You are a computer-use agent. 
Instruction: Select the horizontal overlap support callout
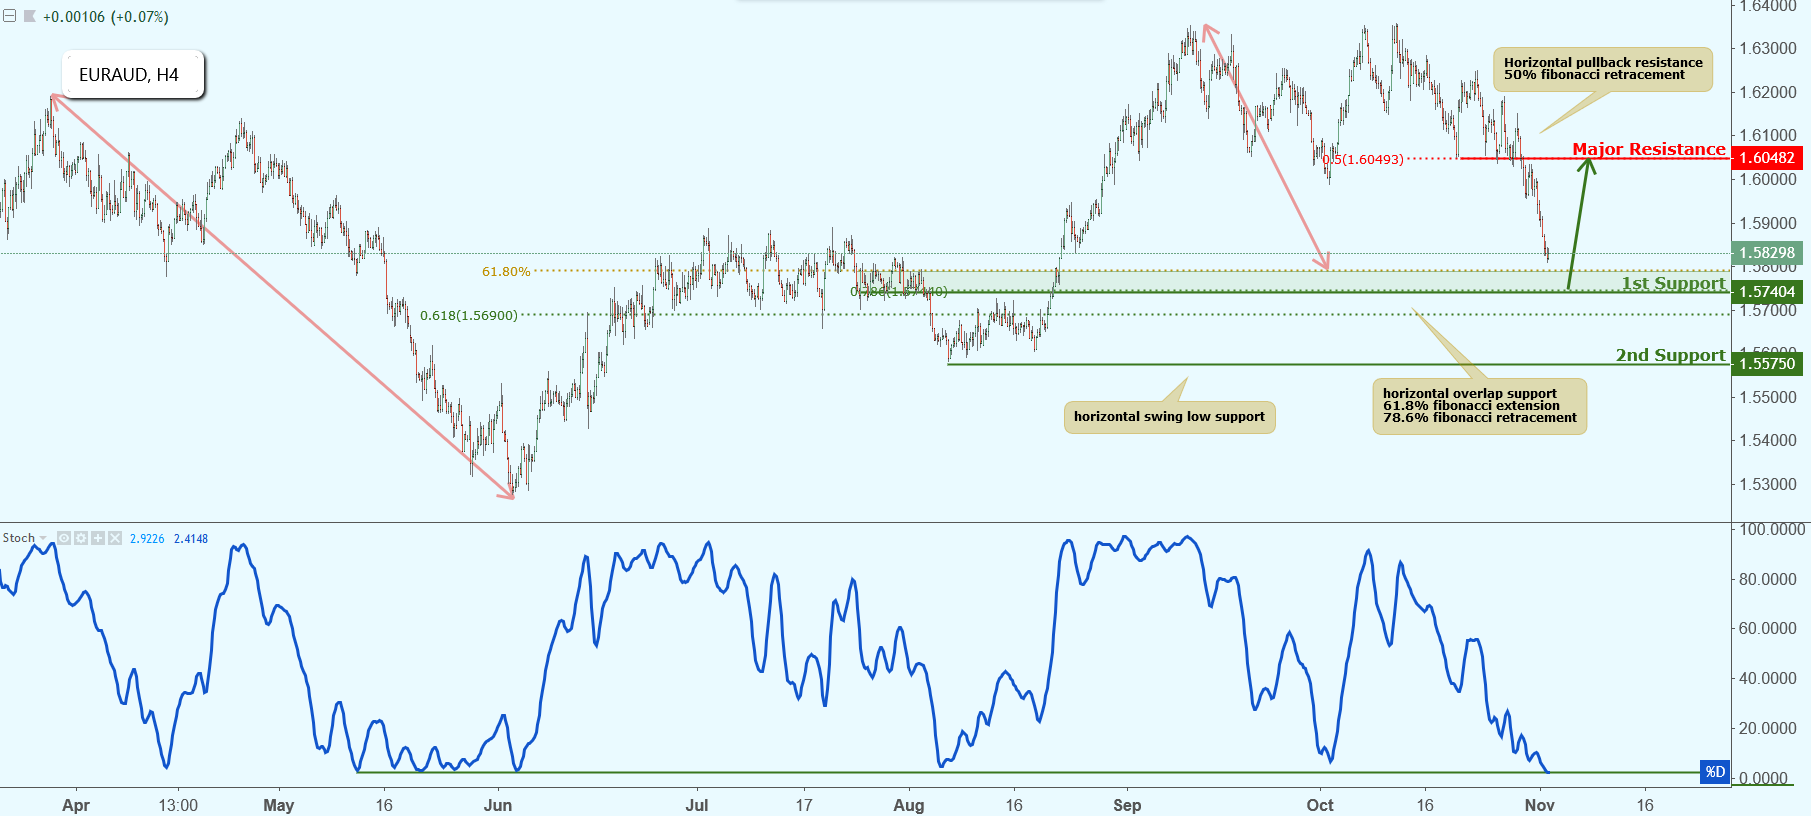coord(1479,406)
